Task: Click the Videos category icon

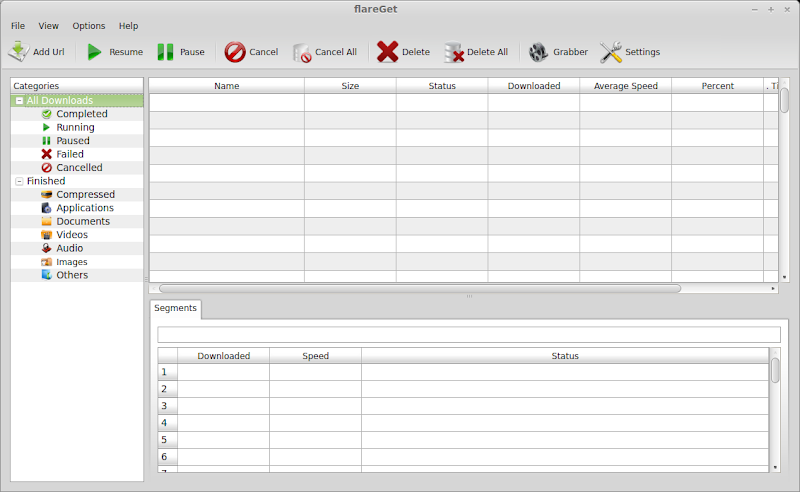Action: (x=46, y=235)
